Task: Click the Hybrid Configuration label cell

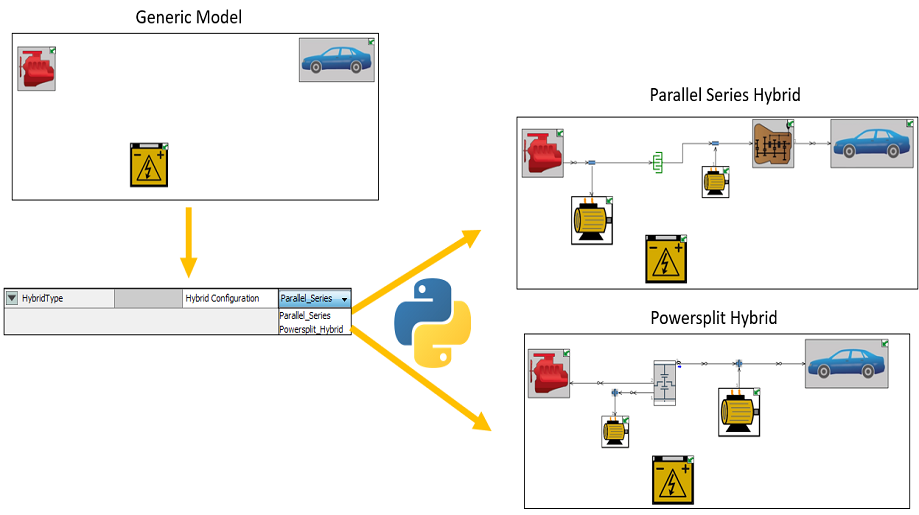Action: pyautogui.click(x=230, y=298)
